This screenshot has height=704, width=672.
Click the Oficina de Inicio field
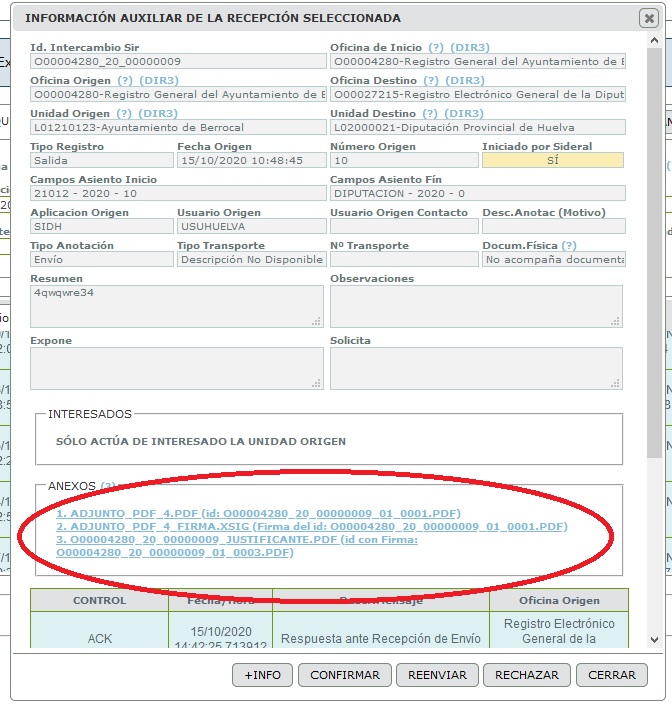coord(478,61)
